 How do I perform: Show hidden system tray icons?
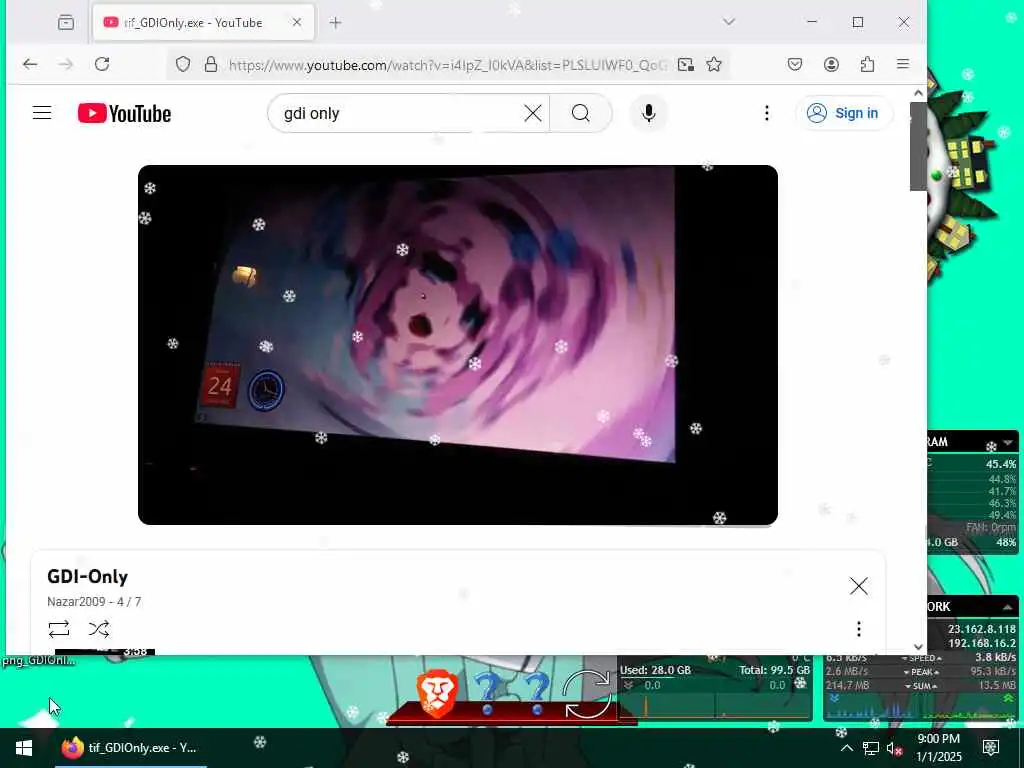846,748
